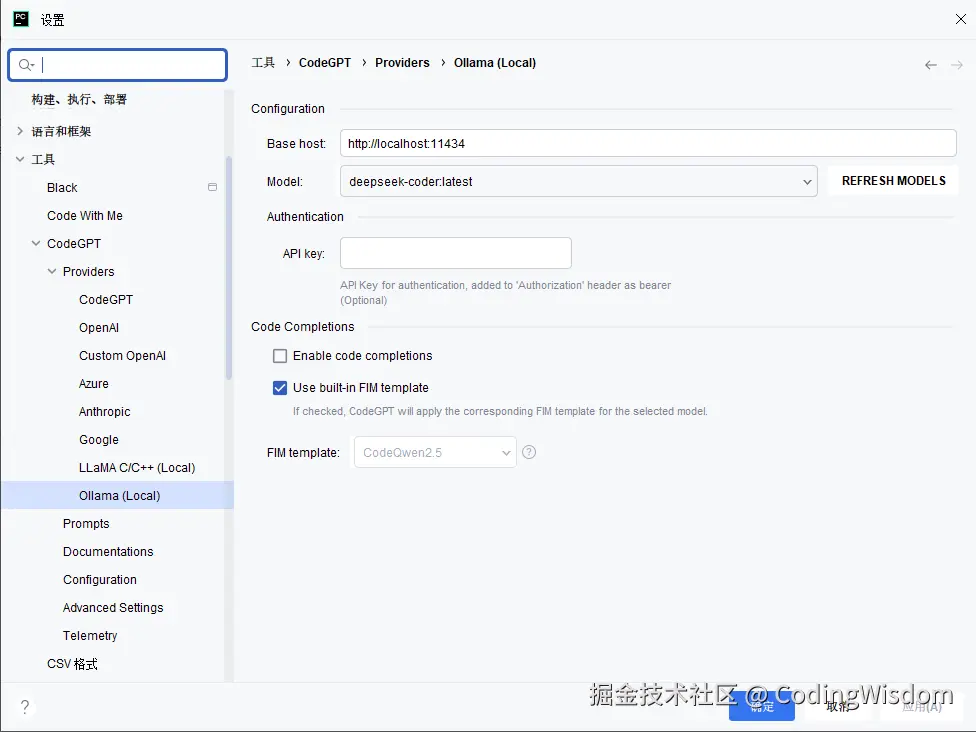Focus the settings search box
This screenshot has width=976, height=732.
pyautogui.click(x=118, y=65)
